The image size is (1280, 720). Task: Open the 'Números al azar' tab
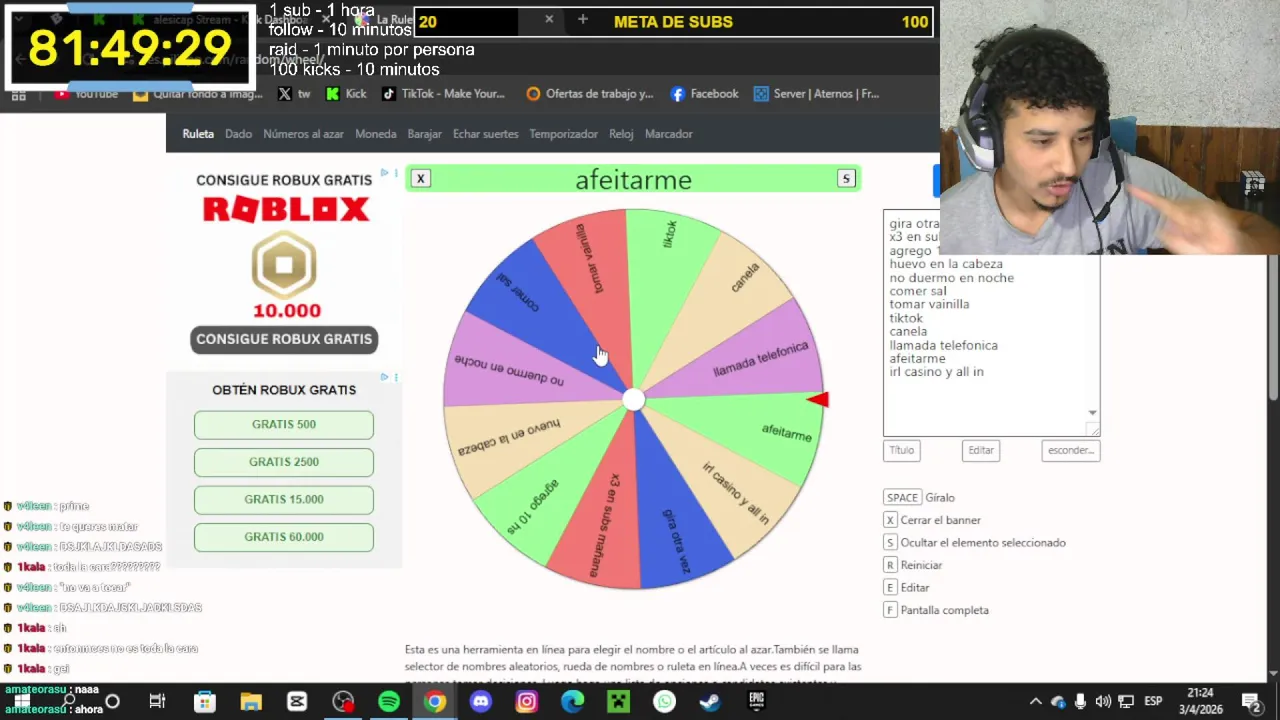(303, 134)
